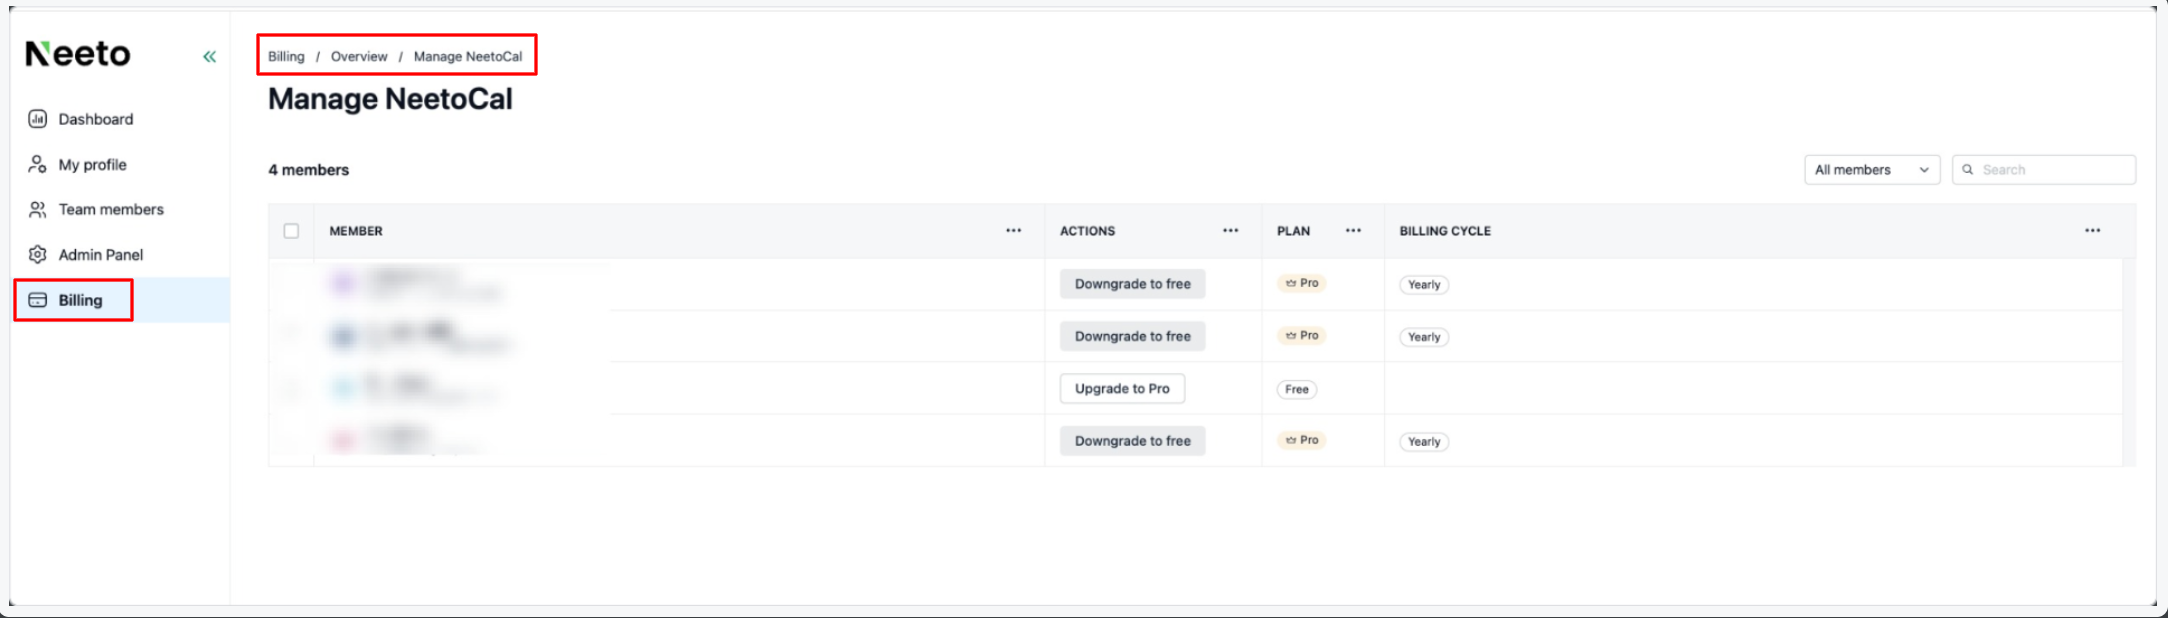Expand the All members filter dropdown
Image resolution: width=2168 pixels, height=618 pixels.
(x=1871, y=170)
